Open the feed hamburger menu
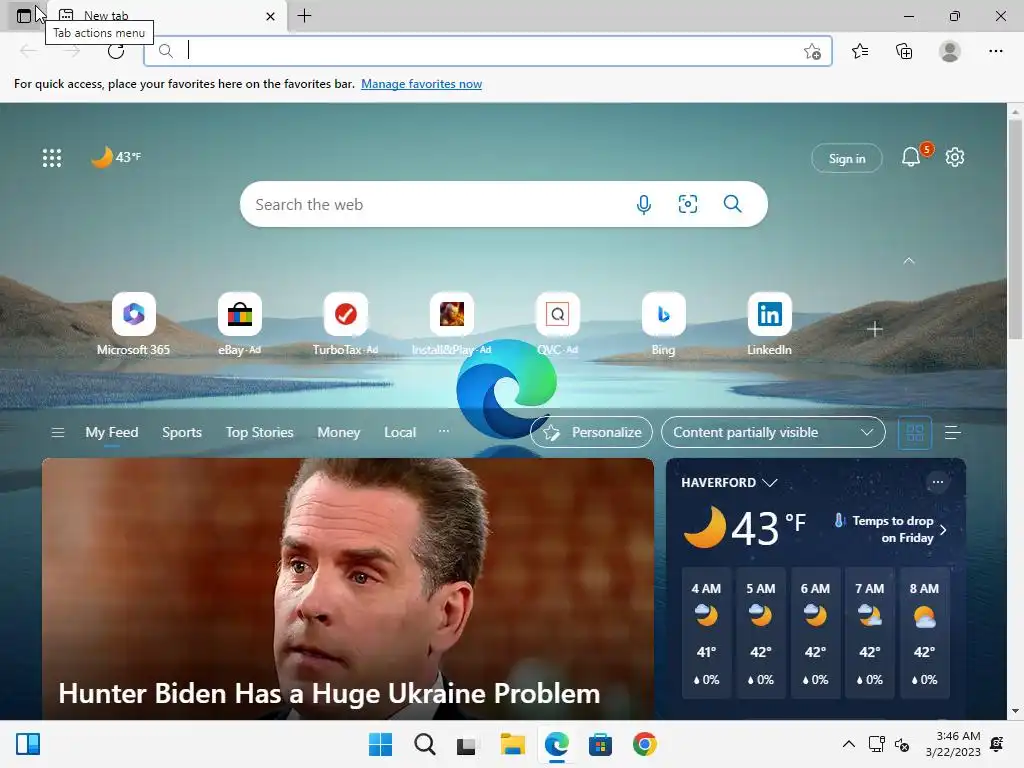 click(57, 432)
